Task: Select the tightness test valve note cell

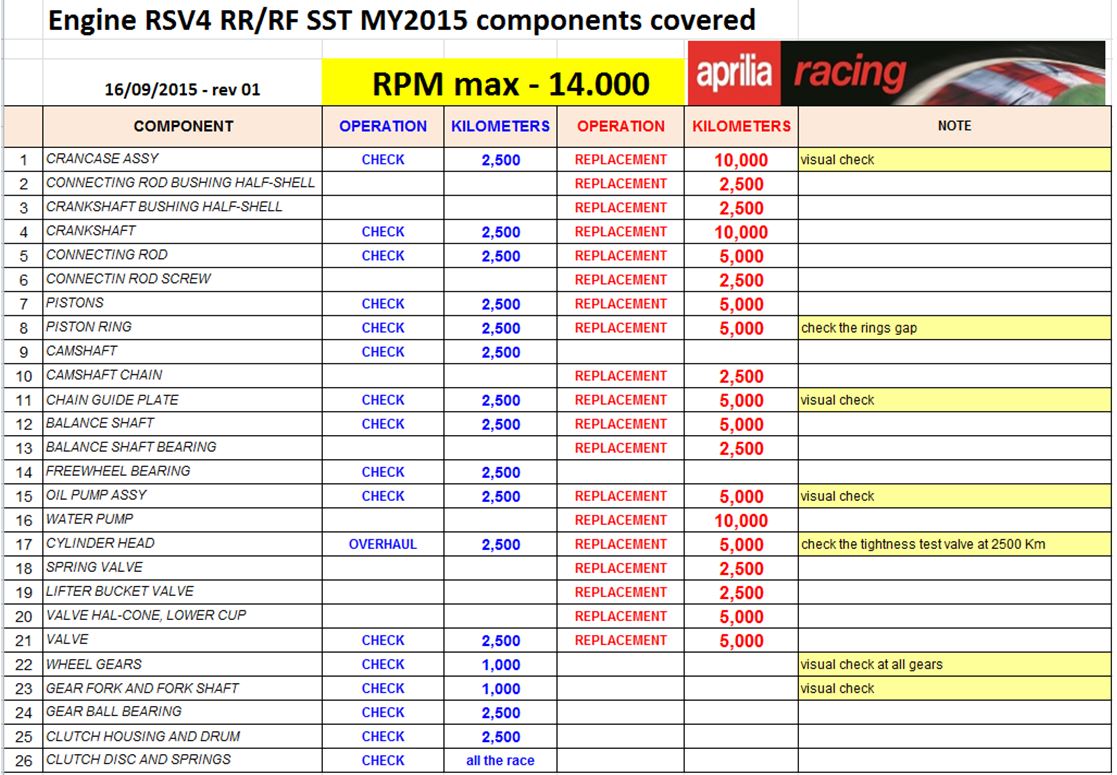Action: coord(954,545)
